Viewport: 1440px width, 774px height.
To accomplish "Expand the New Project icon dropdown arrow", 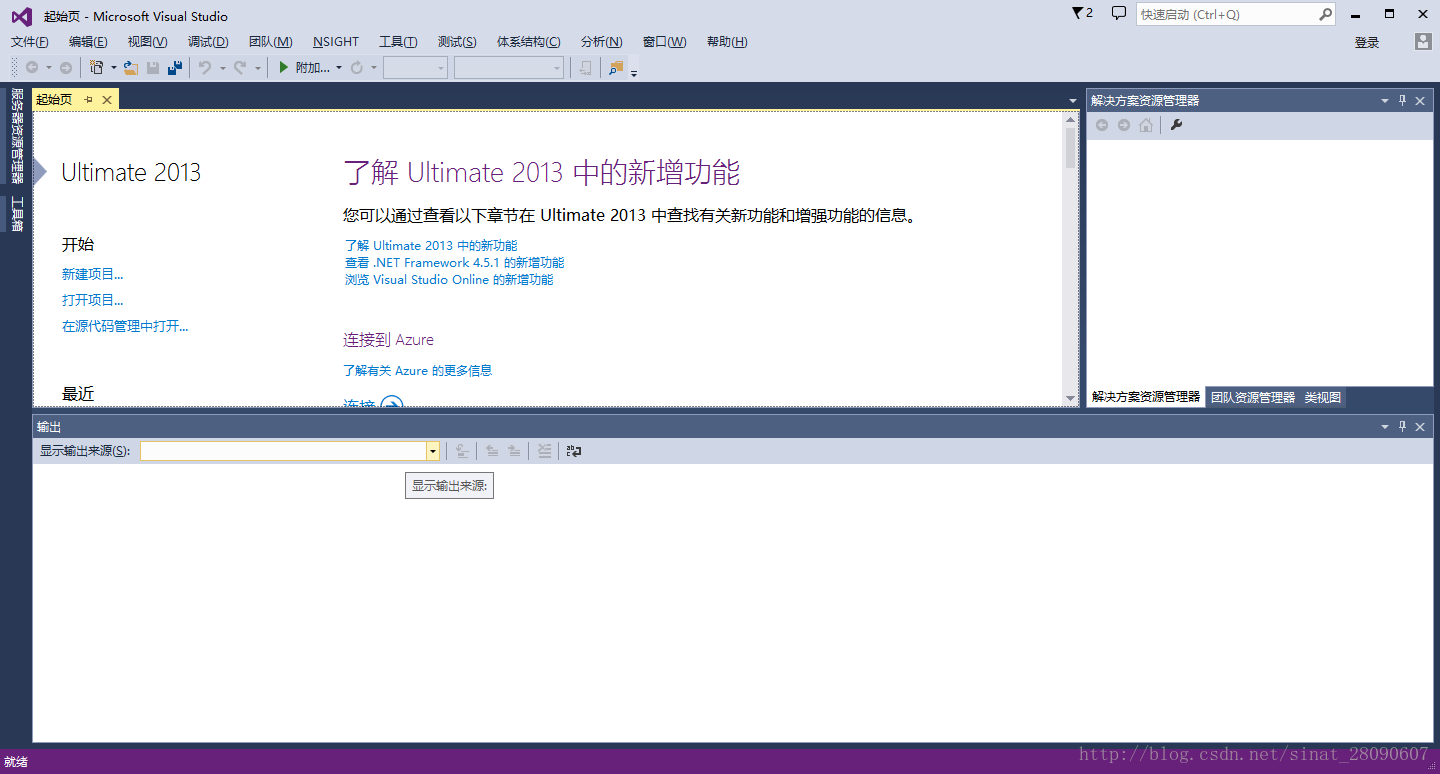I will [113, 67].
